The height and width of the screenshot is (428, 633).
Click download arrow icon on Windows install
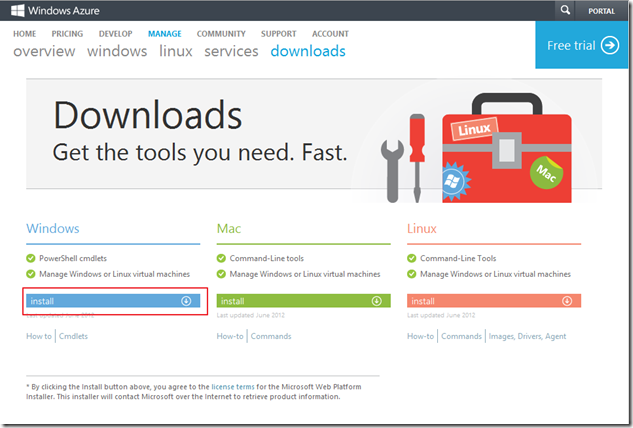pos(186,301)
